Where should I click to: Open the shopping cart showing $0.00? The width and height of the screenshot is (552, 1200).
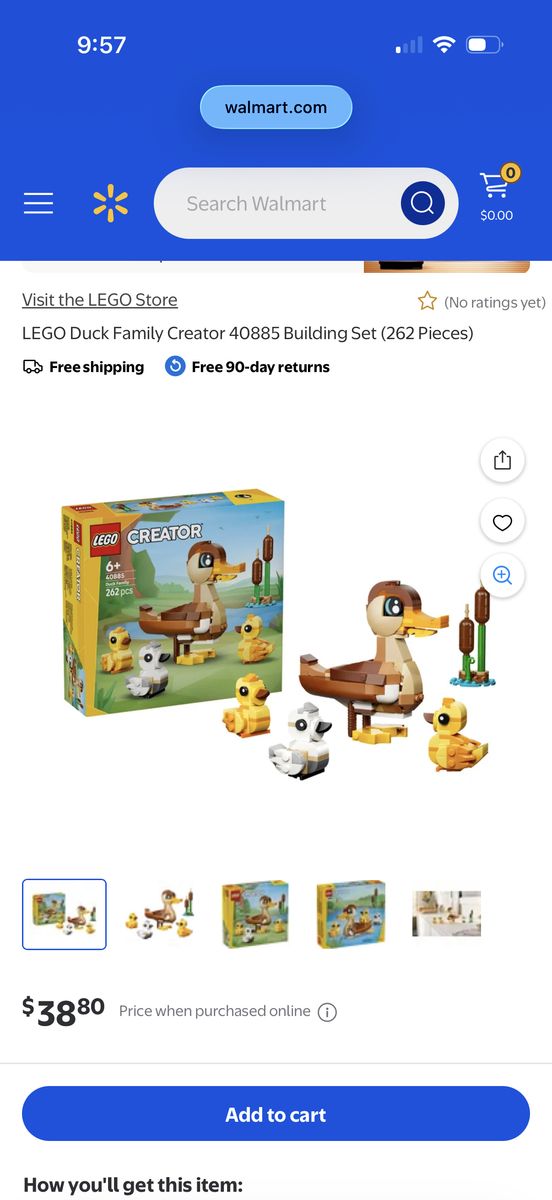coord(496,194)
